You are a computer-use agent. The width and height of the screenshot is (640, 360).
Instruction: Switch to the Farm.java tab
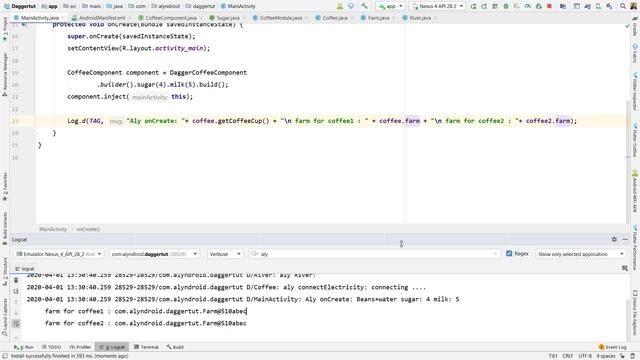(x=378, y=18)
